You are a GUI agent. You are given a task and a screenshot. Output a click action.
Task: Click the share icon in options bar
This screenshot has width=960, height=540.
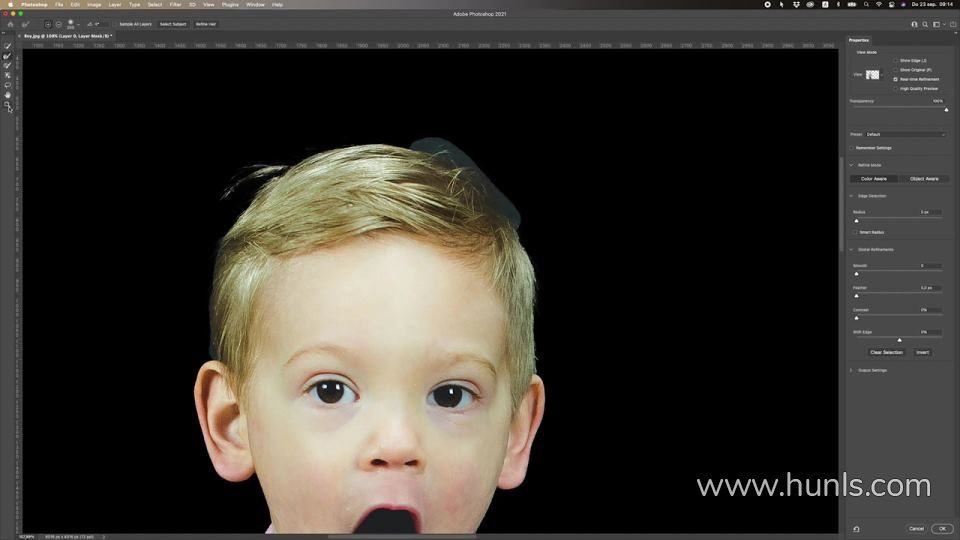point(953,24)
